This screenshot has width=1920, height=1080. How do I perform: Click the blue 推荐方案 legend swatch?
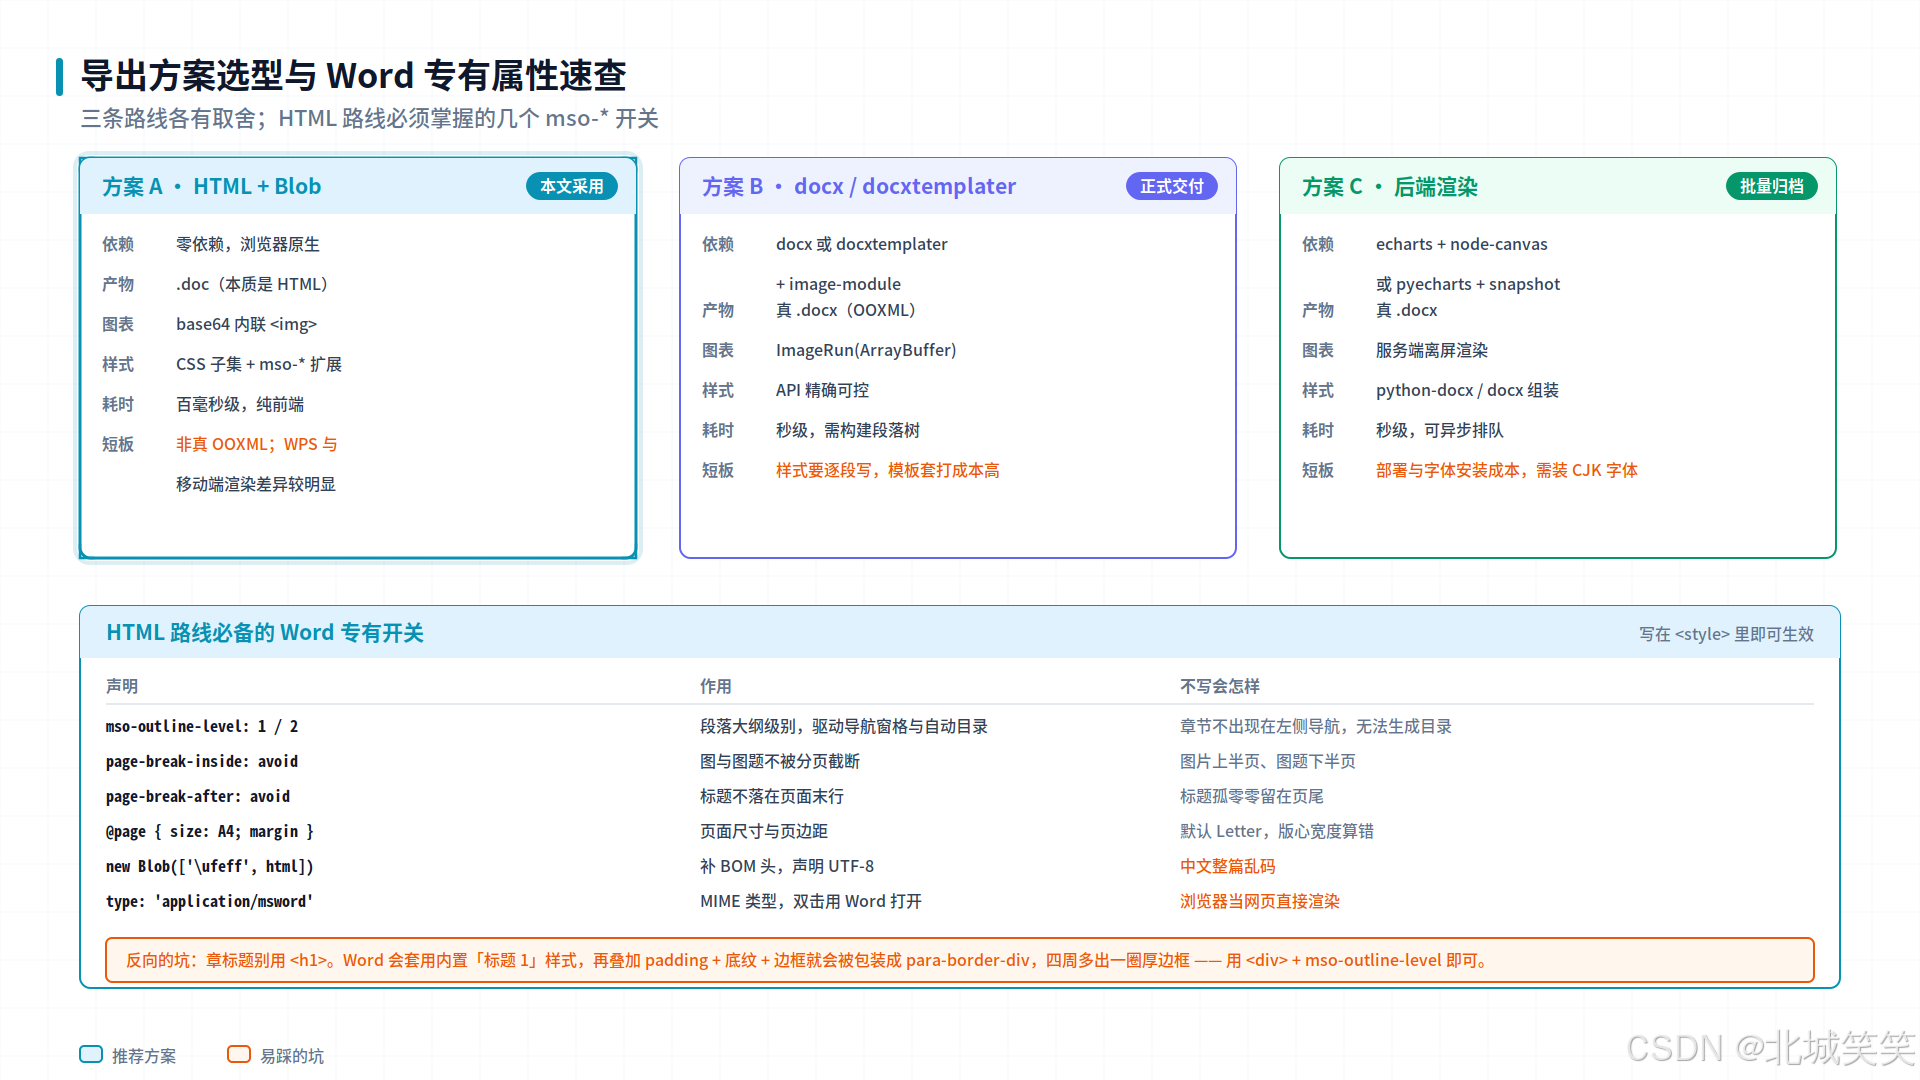point(91,1054)
